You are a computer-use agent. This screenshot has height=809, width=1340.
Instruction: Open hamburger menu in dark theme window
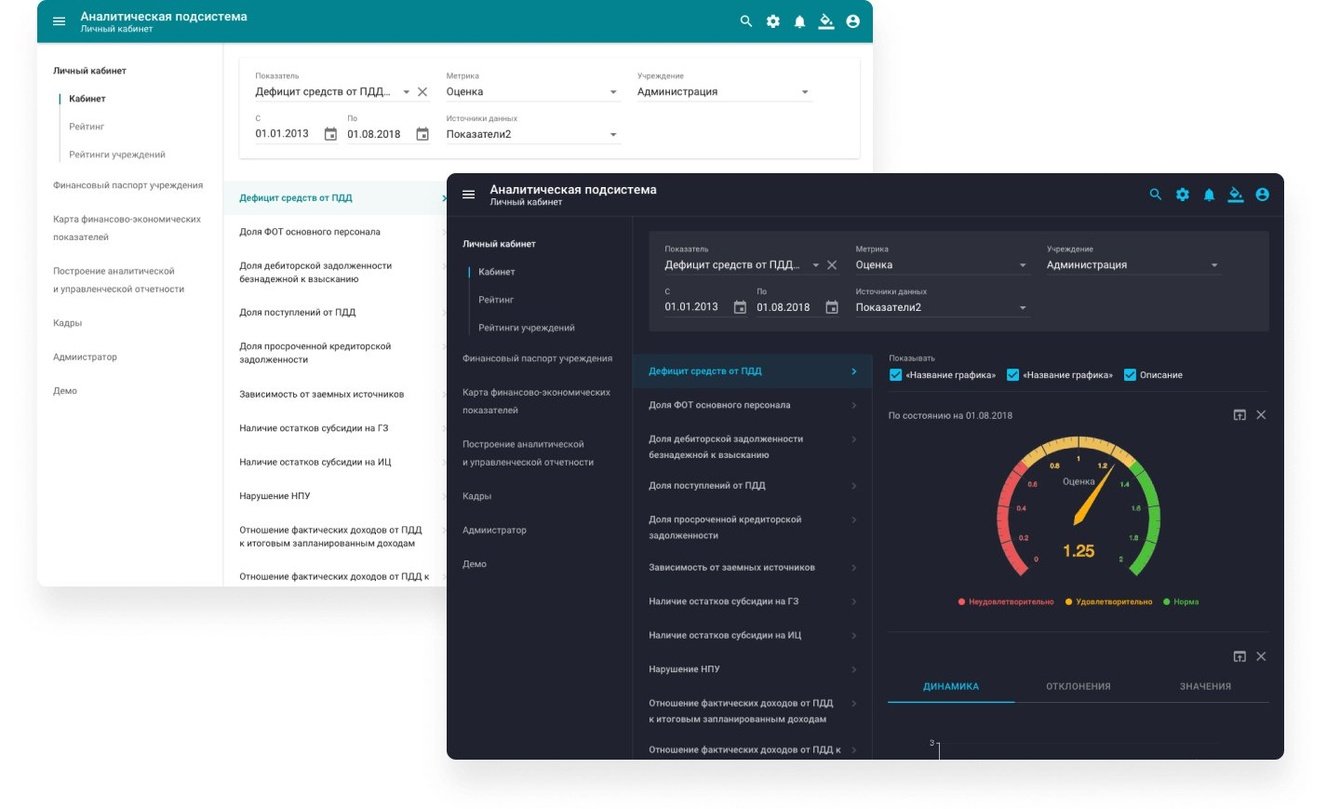468,194
